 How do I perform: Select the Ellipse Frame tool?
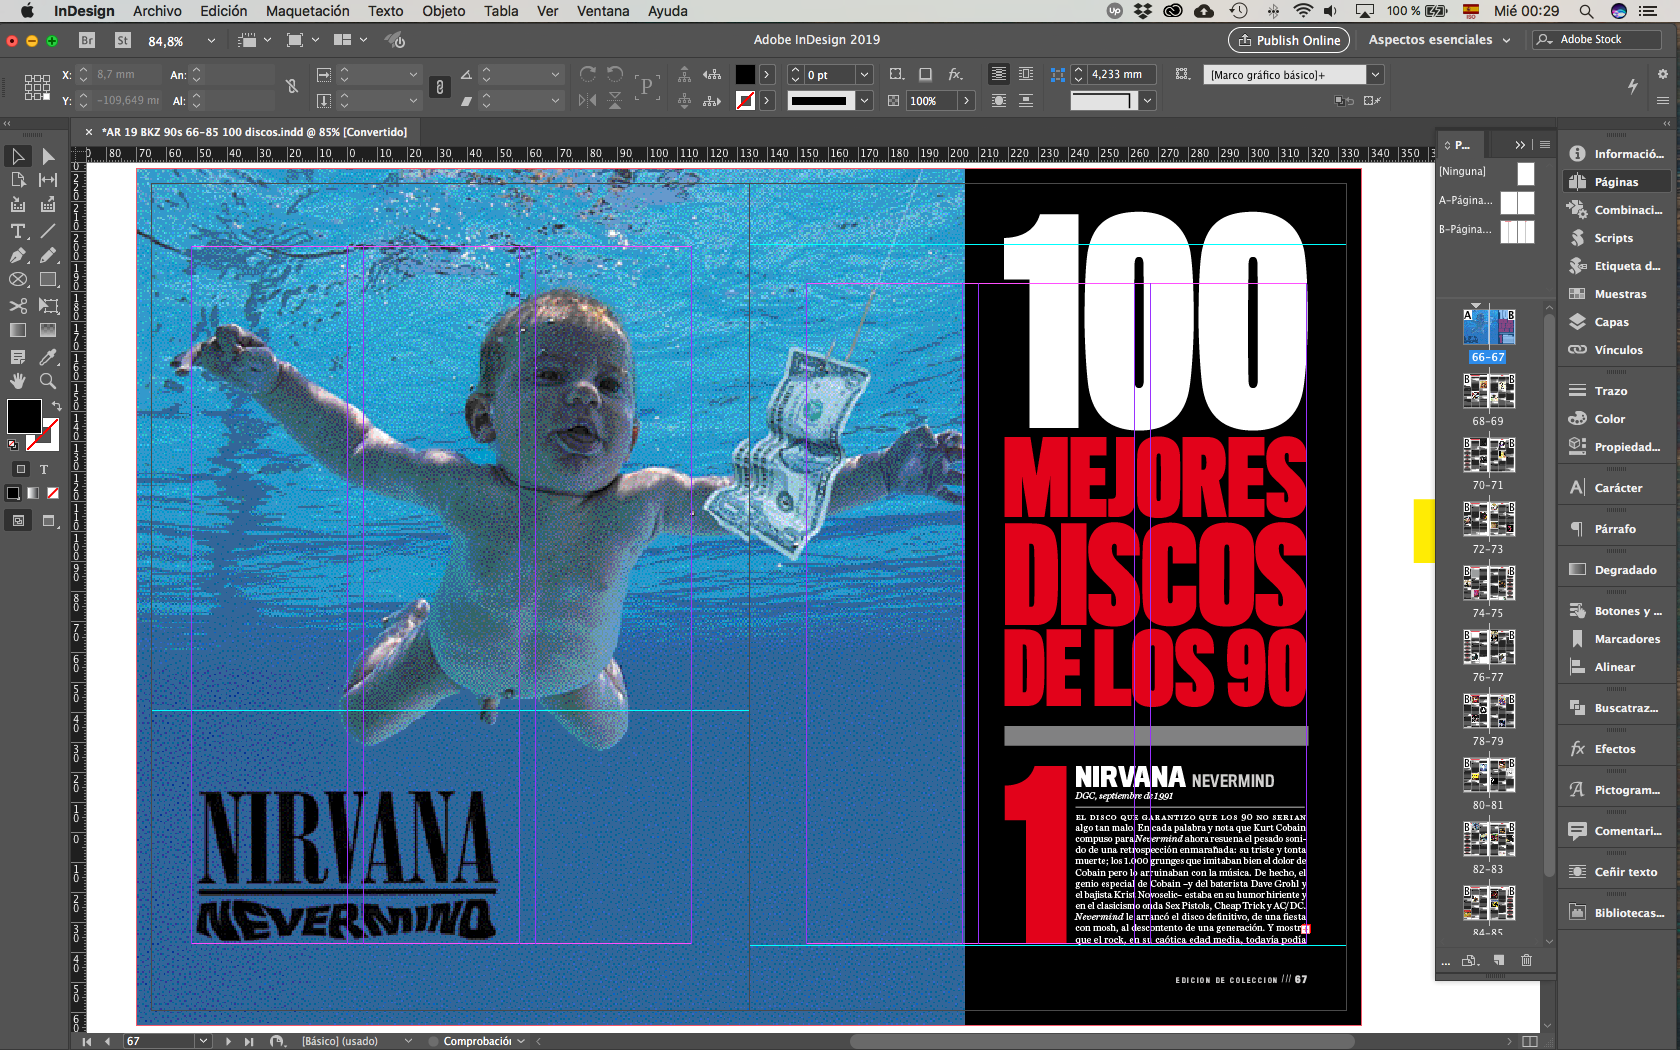click(18, 280)
